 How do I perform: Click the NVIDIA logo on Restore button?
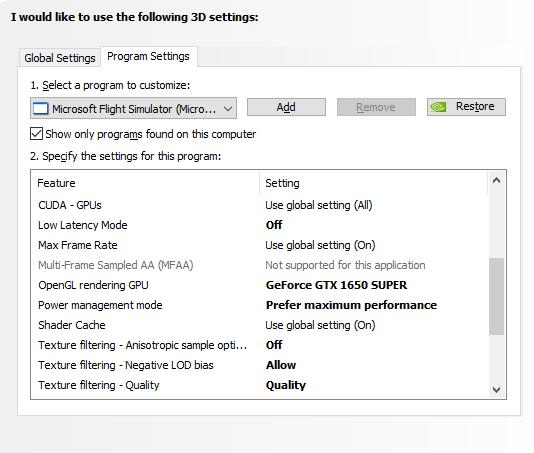pyautogui.click(x=438, y=107)
